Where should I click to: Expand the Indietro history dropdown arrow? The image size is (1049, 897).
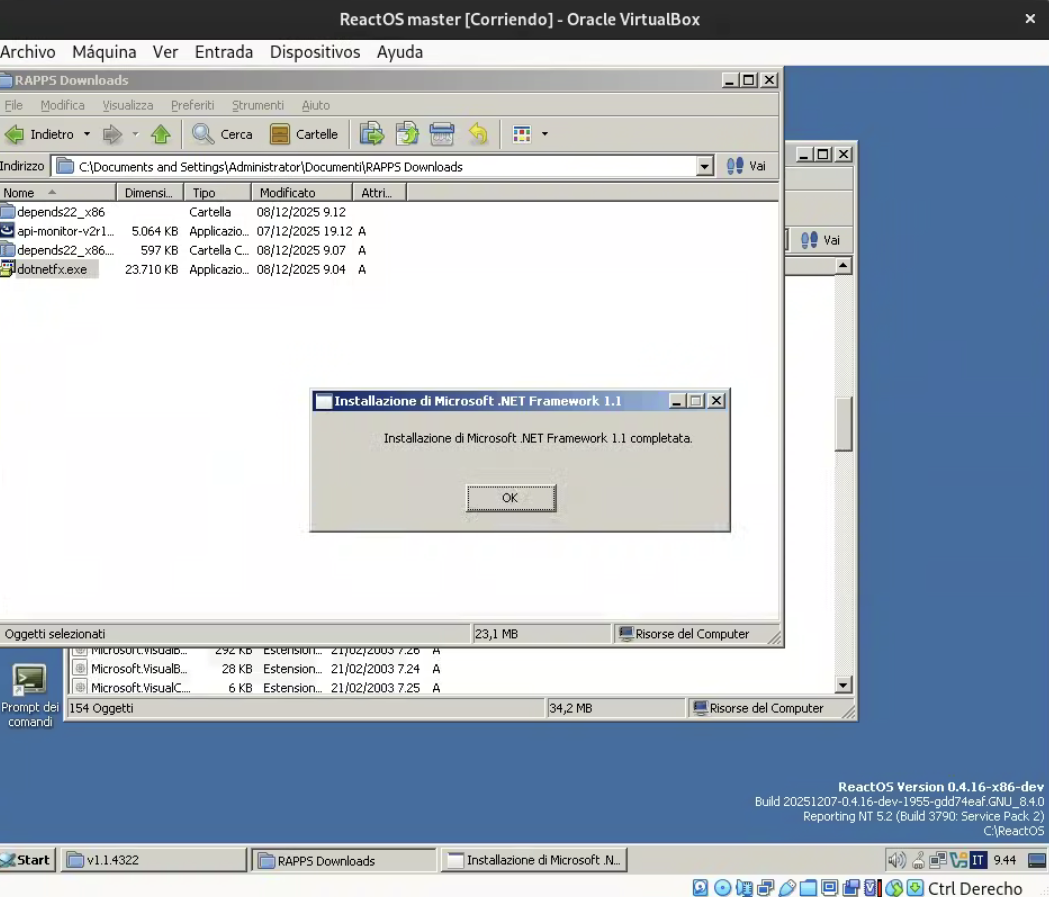click(87, 134)
